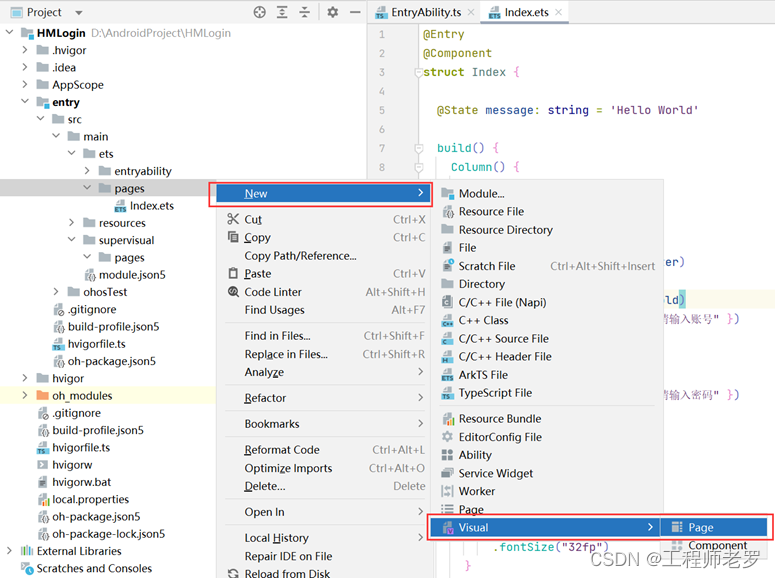This screenshot has width=775, height=578.
Task: Click Ability icon in New submenu
Action: (447, 455)
